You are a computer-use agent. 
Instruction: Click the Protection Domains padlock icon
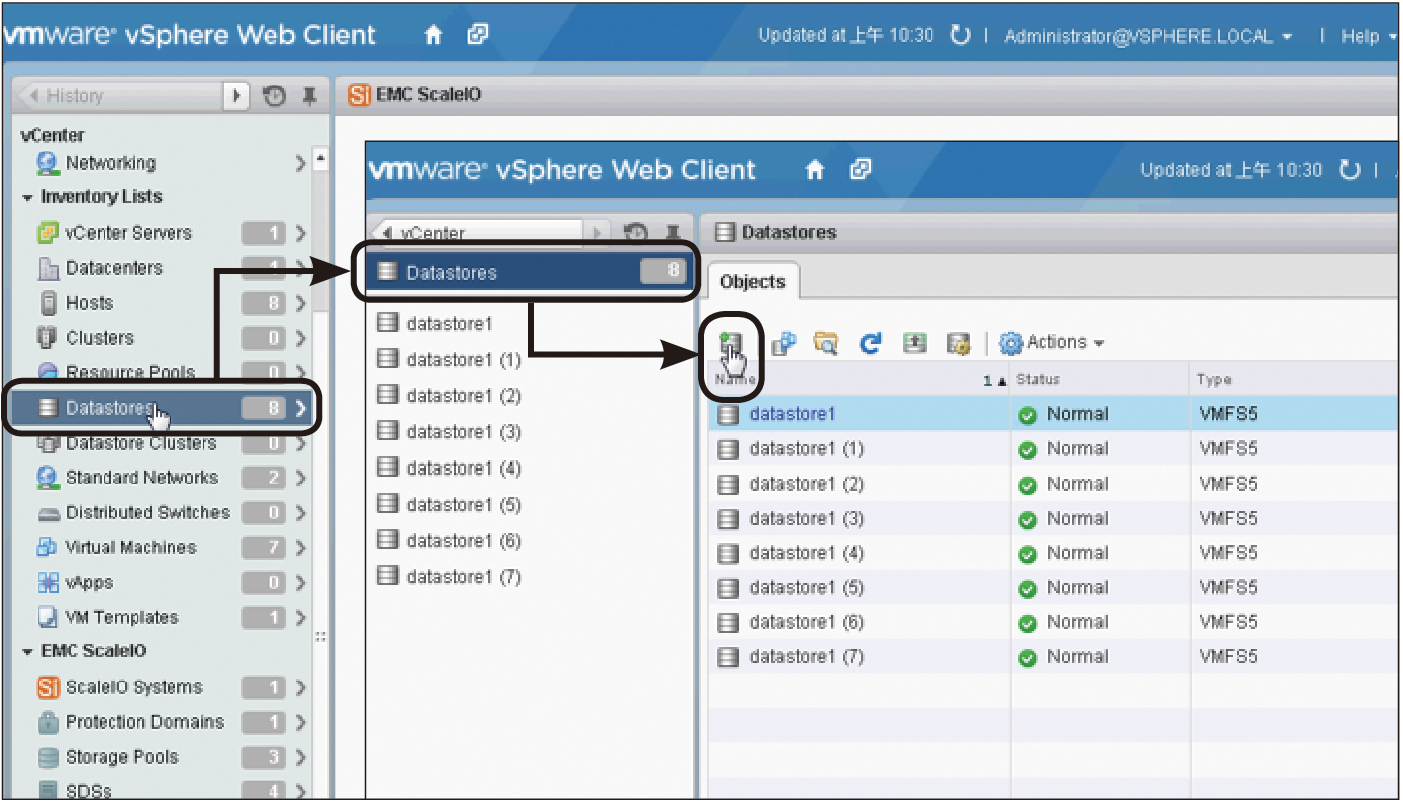click(x=48, y=722)
